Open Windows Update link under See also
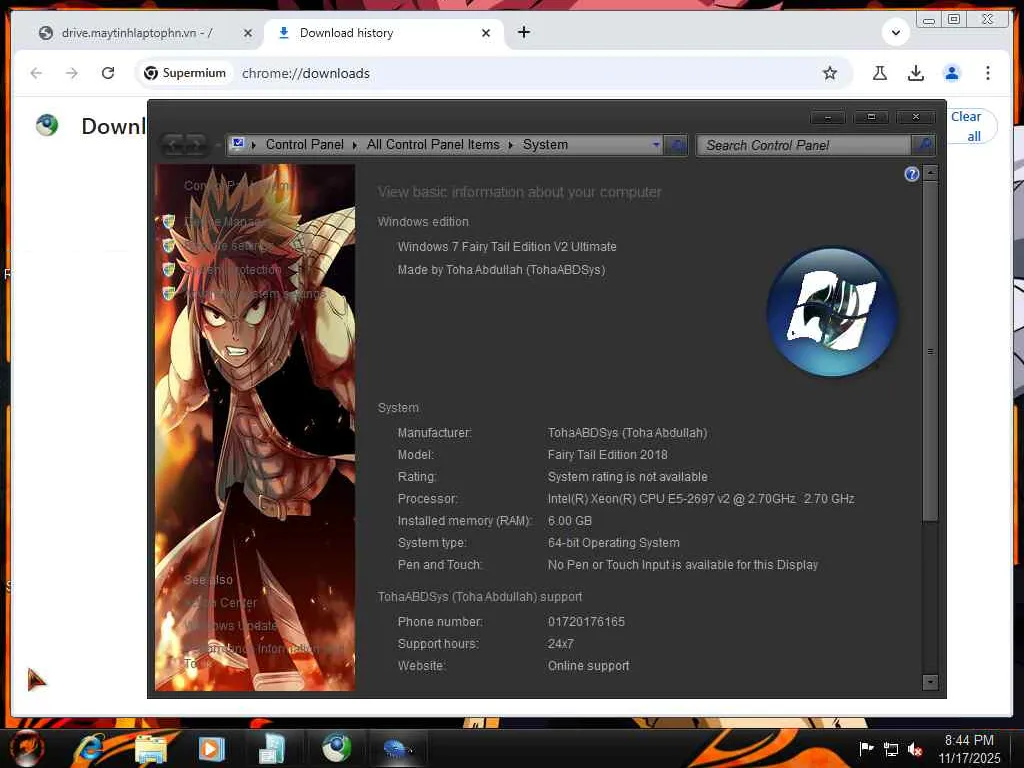1024x768 pixels. pos(231,626)
